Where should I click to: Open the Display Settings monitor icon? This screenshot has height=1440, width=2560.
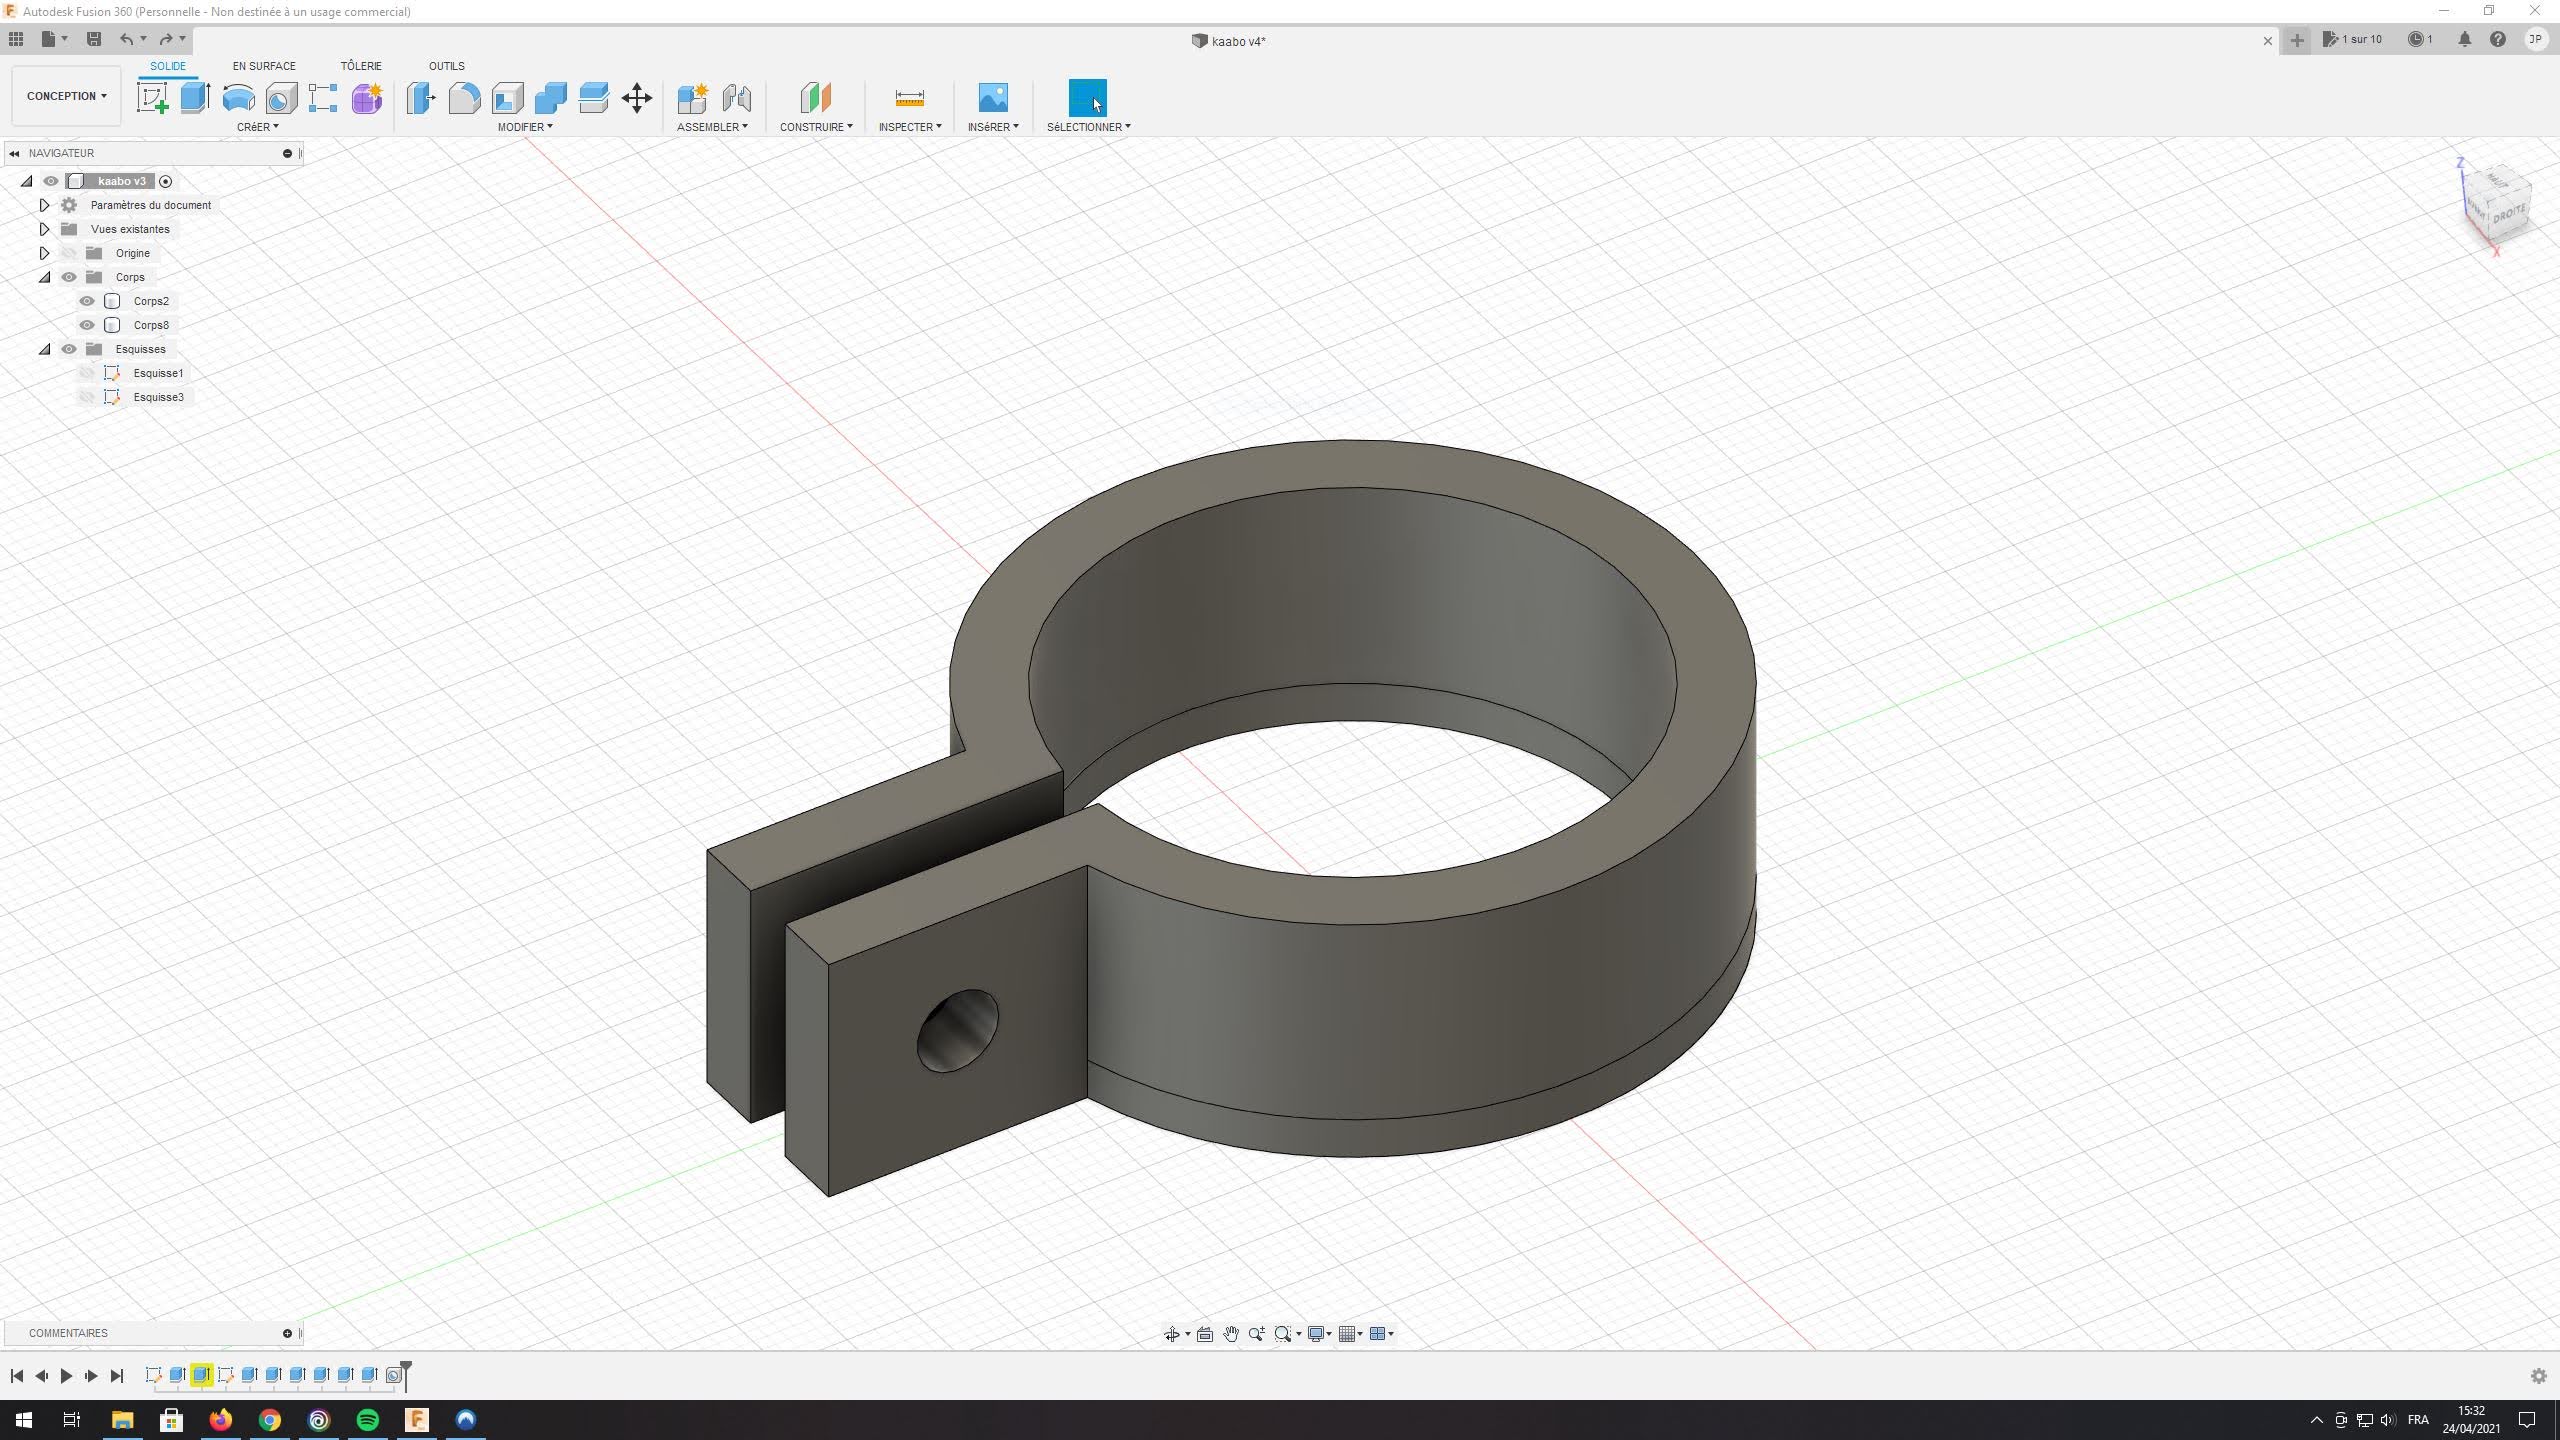pyautogui.click(x=1316, y=1334)
